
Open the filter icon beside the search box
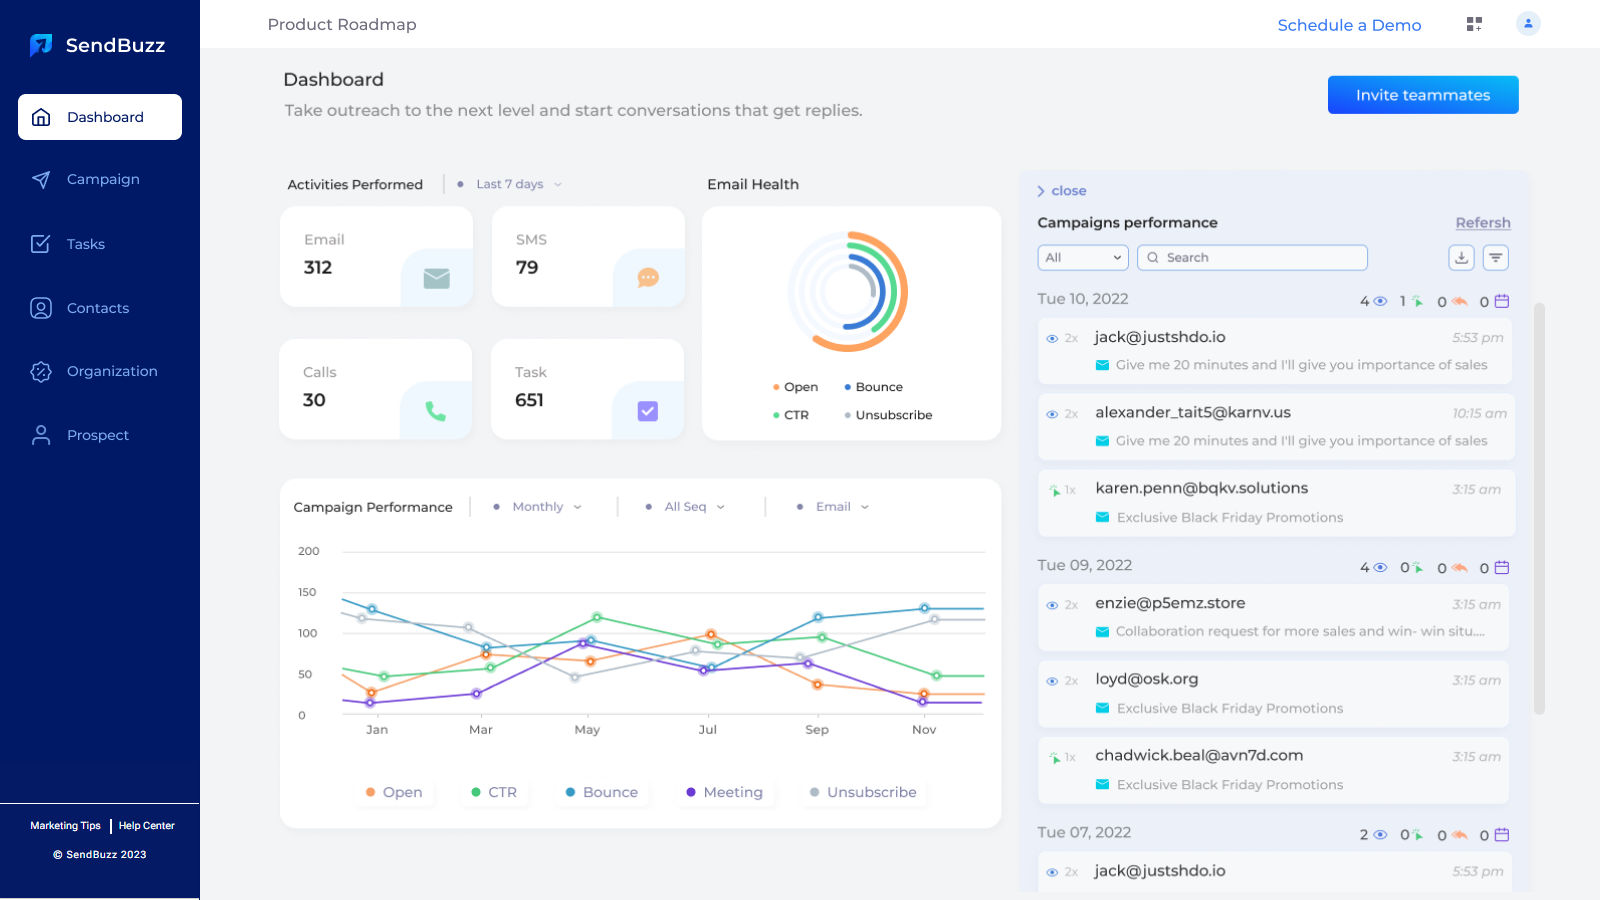point(1495,257)
